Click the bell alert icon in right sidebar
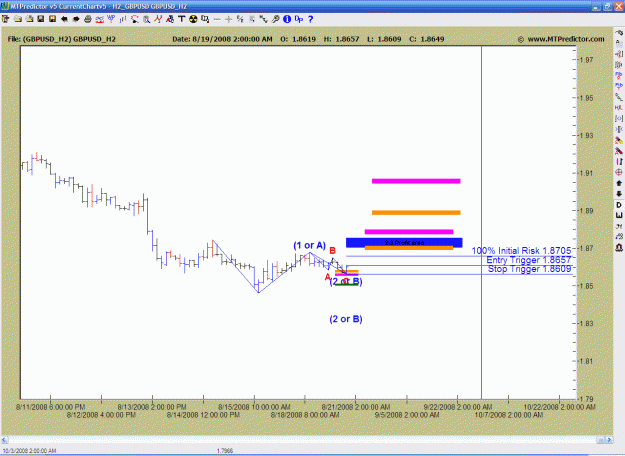Viewport: 625px width, 456px height. tap(619, 248)
